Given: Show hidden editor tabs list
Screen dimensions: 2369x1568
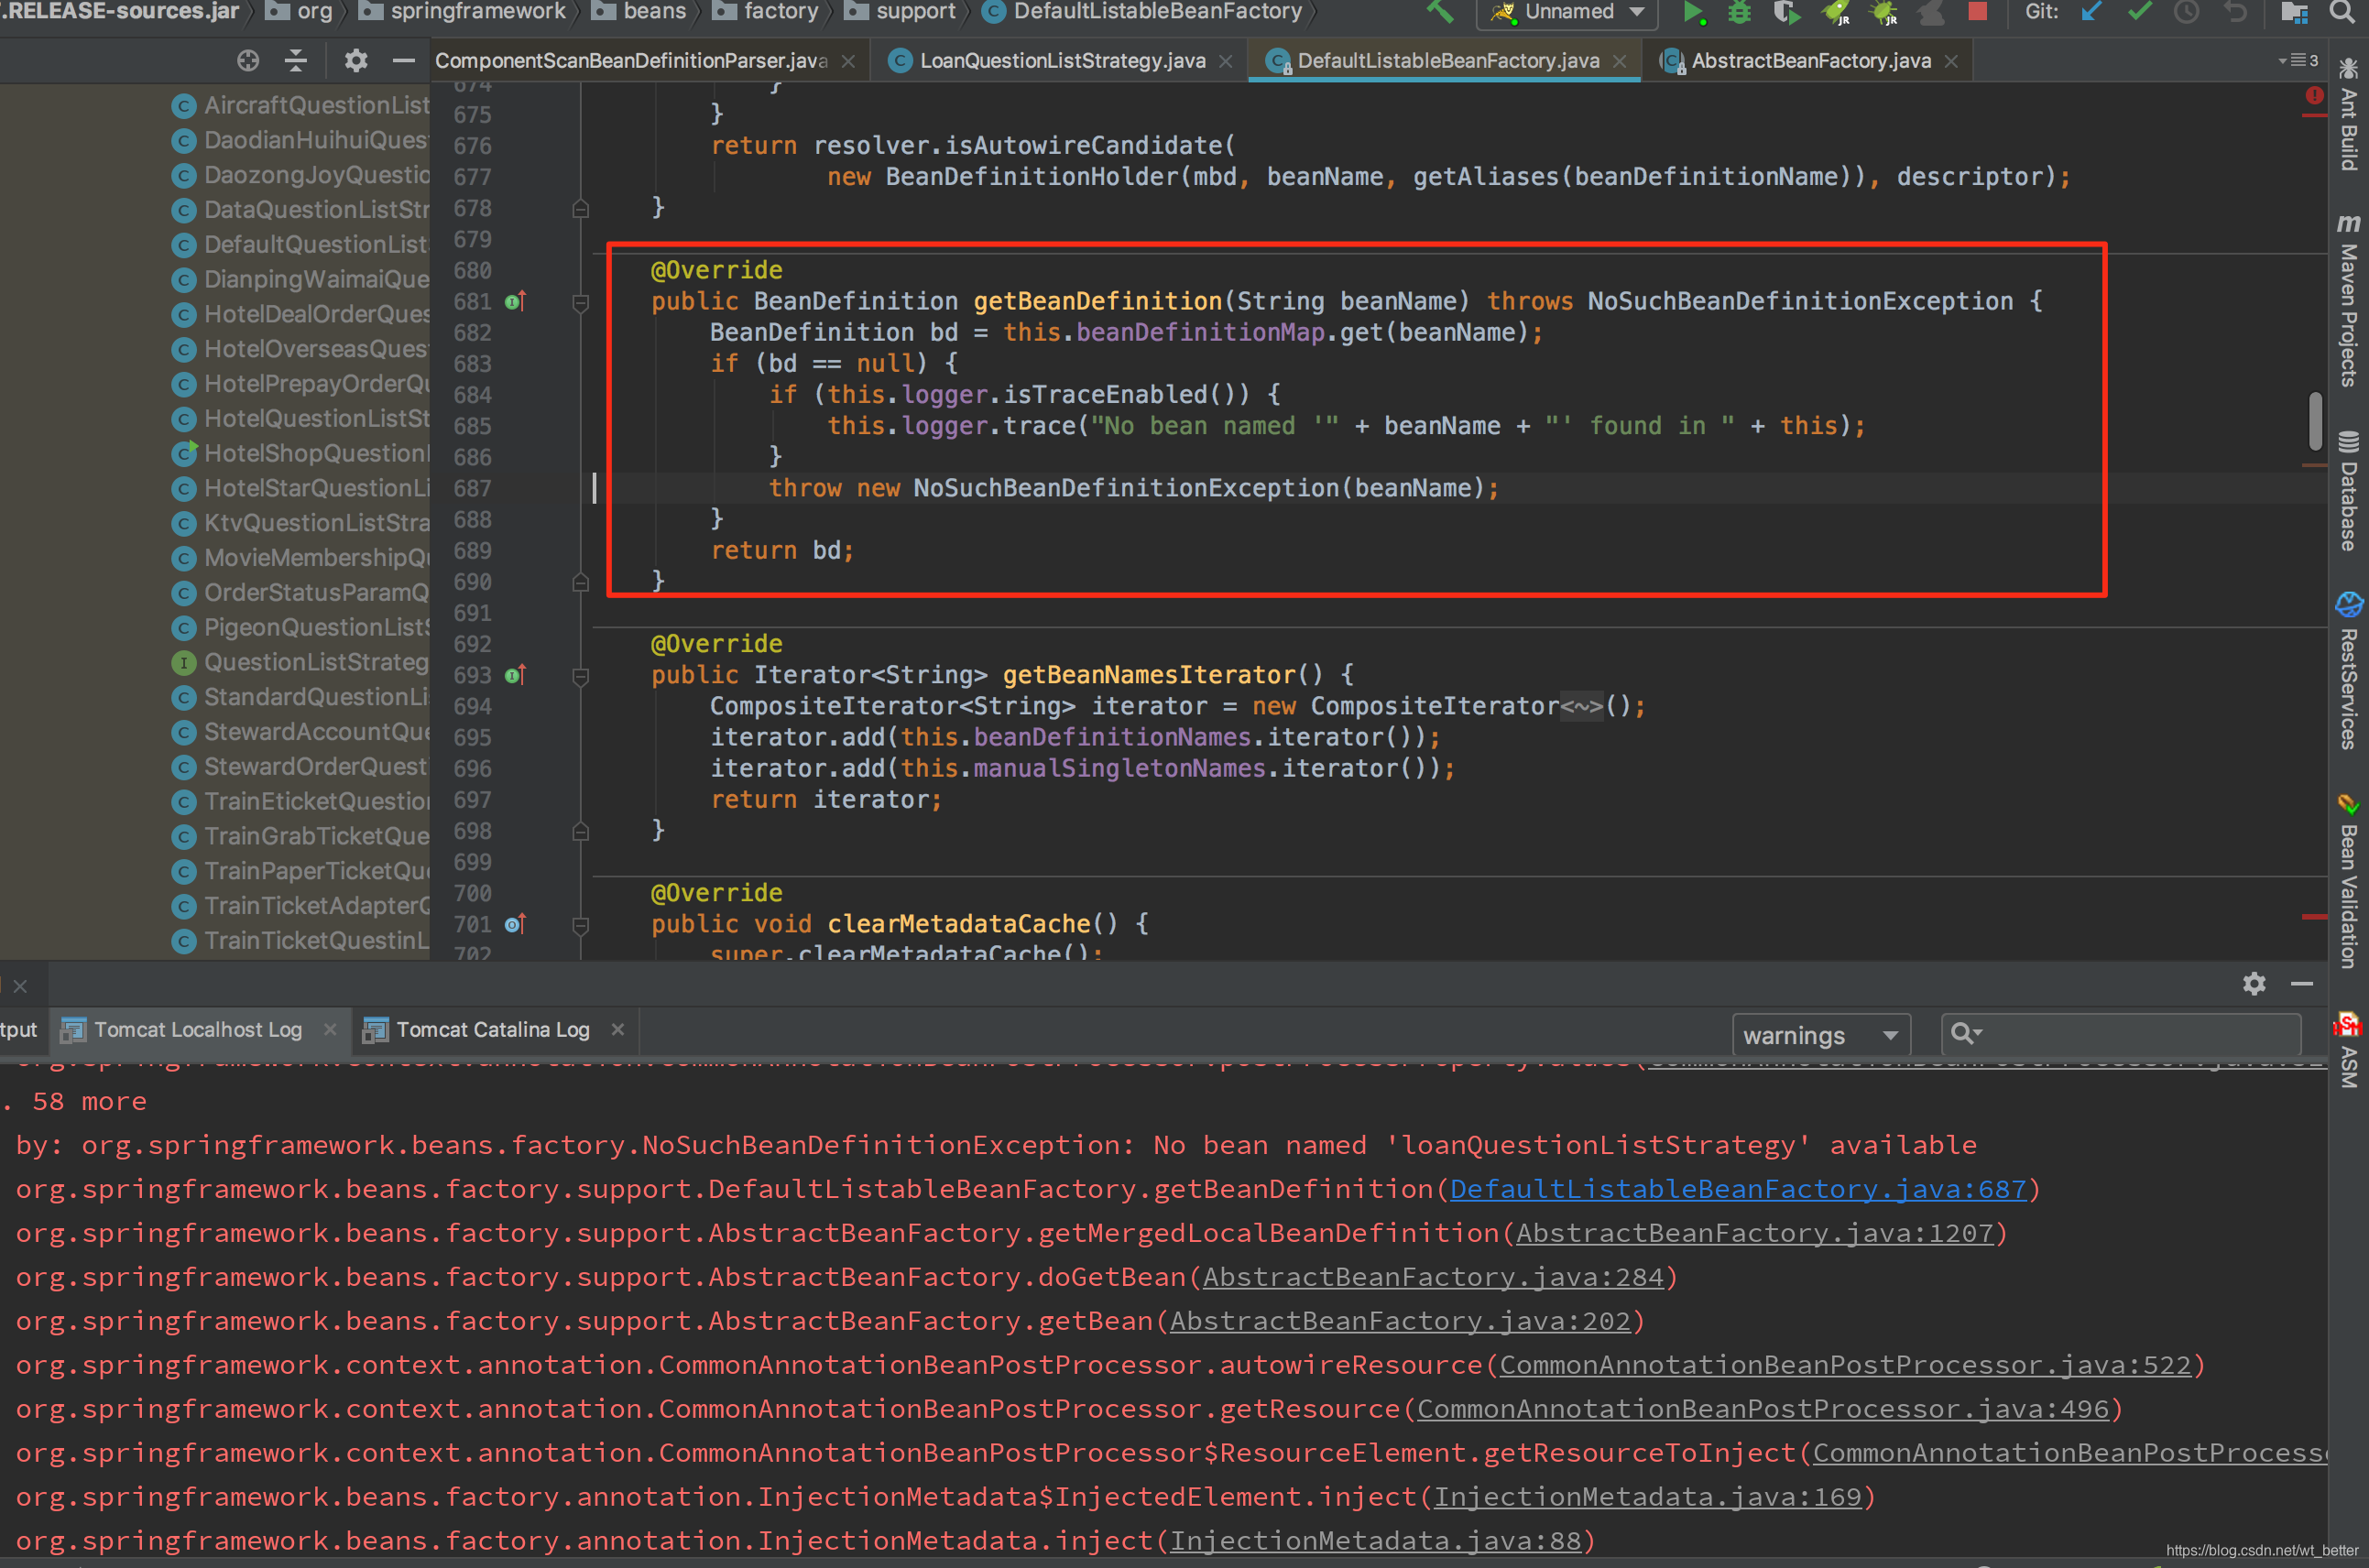Looking at the screenshot, I should point(2298,60).
